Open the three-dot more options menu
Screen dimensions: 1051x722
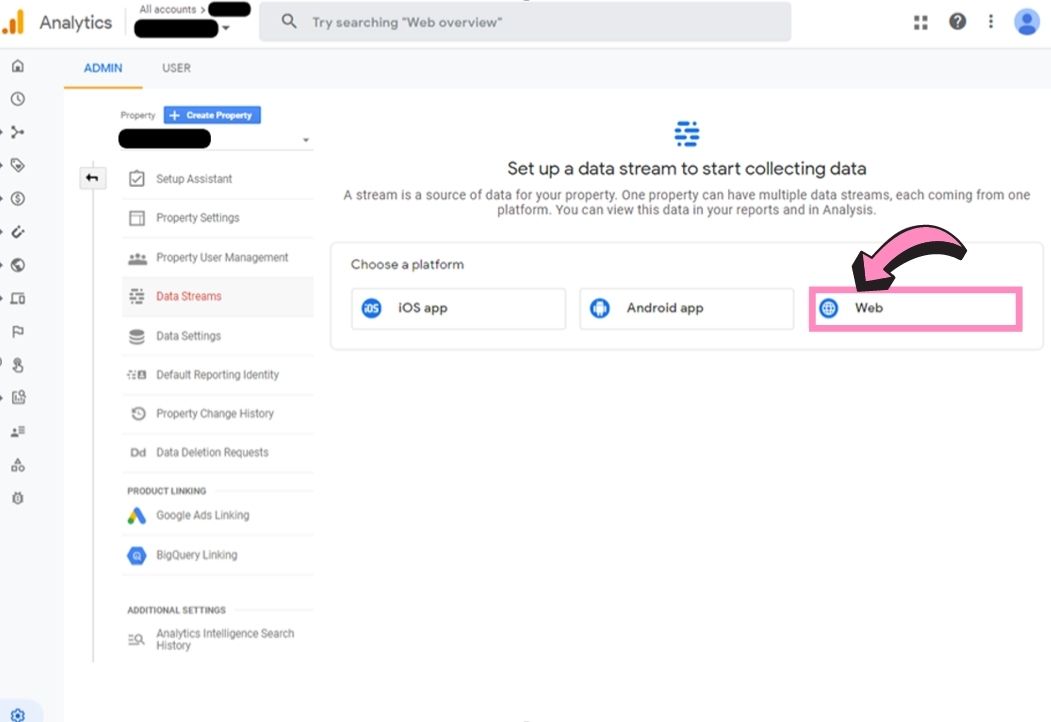click(x=991, y=22)
